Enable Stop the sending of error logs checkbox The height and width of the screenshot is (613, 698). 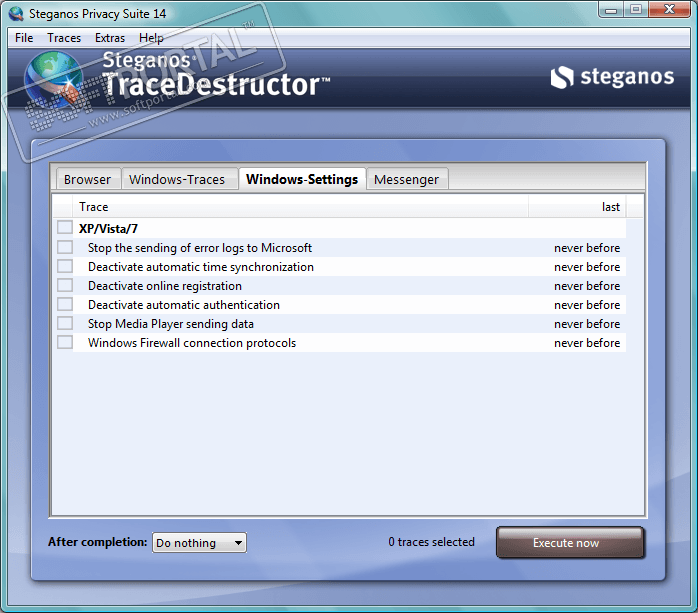tap(65, 247)
